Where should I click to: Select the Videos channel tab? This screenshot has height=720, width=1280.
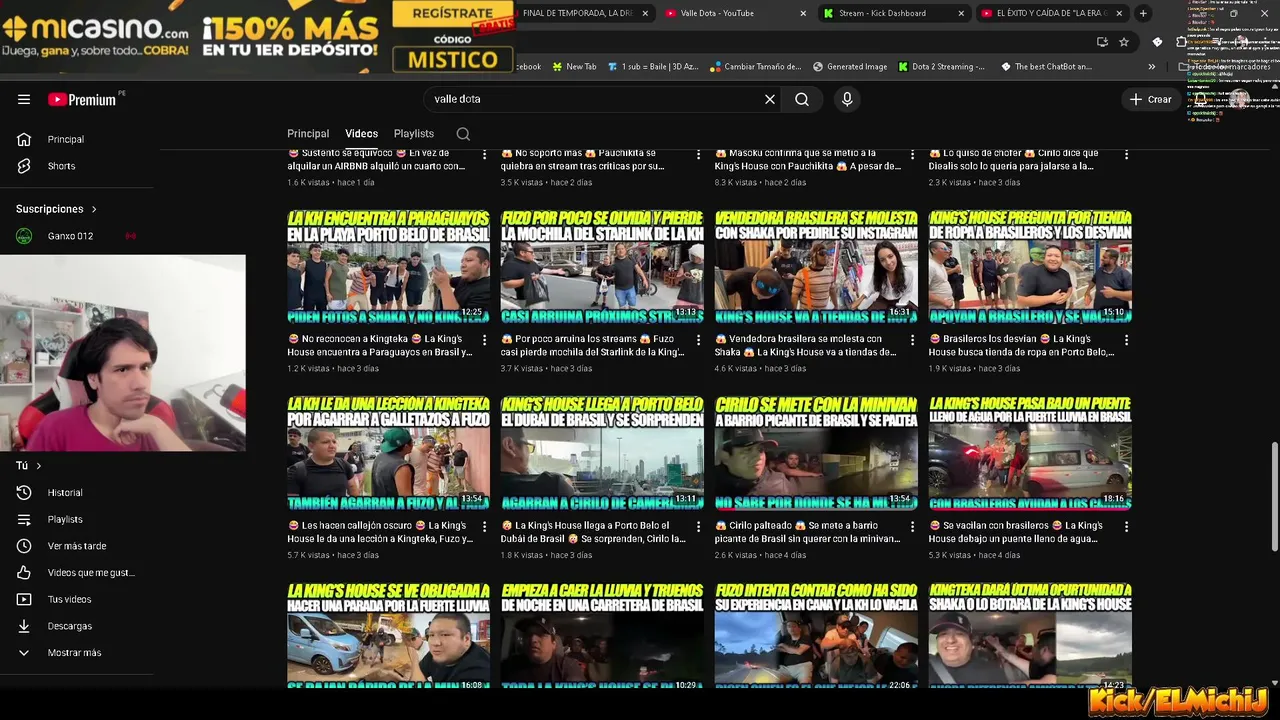click(362, 134)
